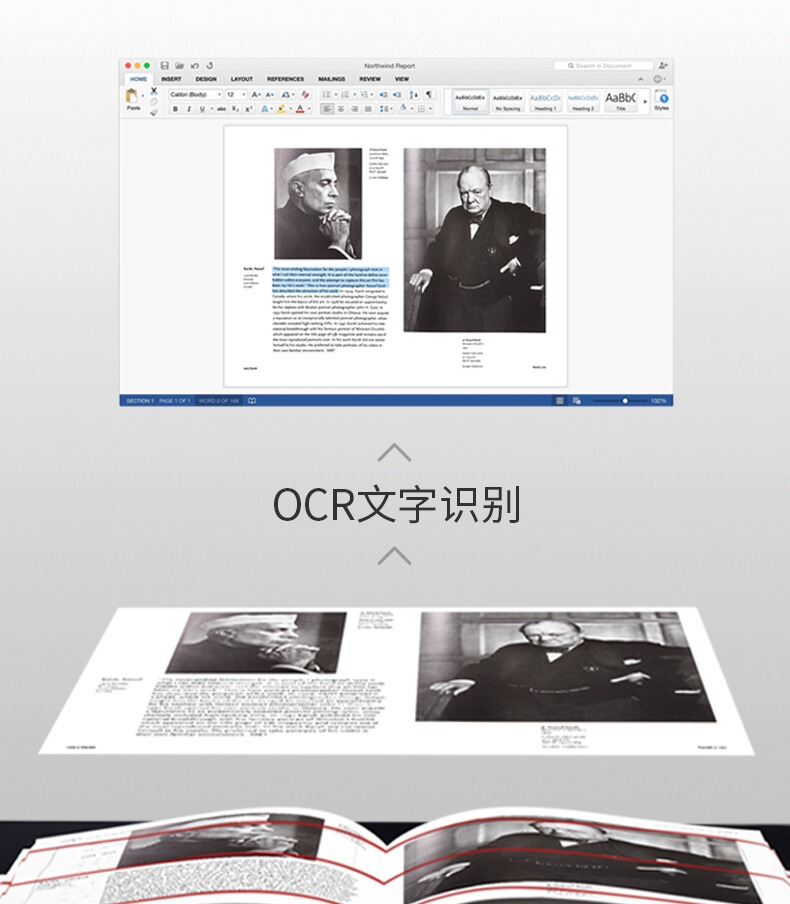
Task: Click the Increase Indent icon
Action: 397,95
